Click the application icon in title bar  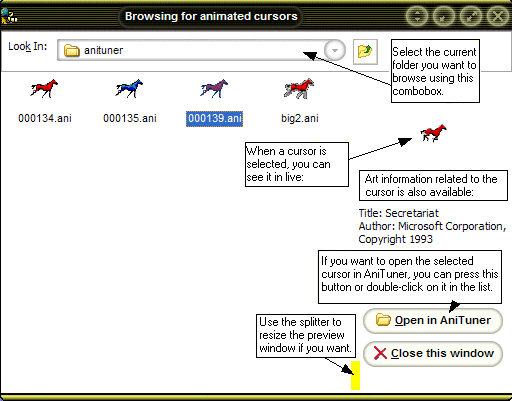click(x=8, y=16)
